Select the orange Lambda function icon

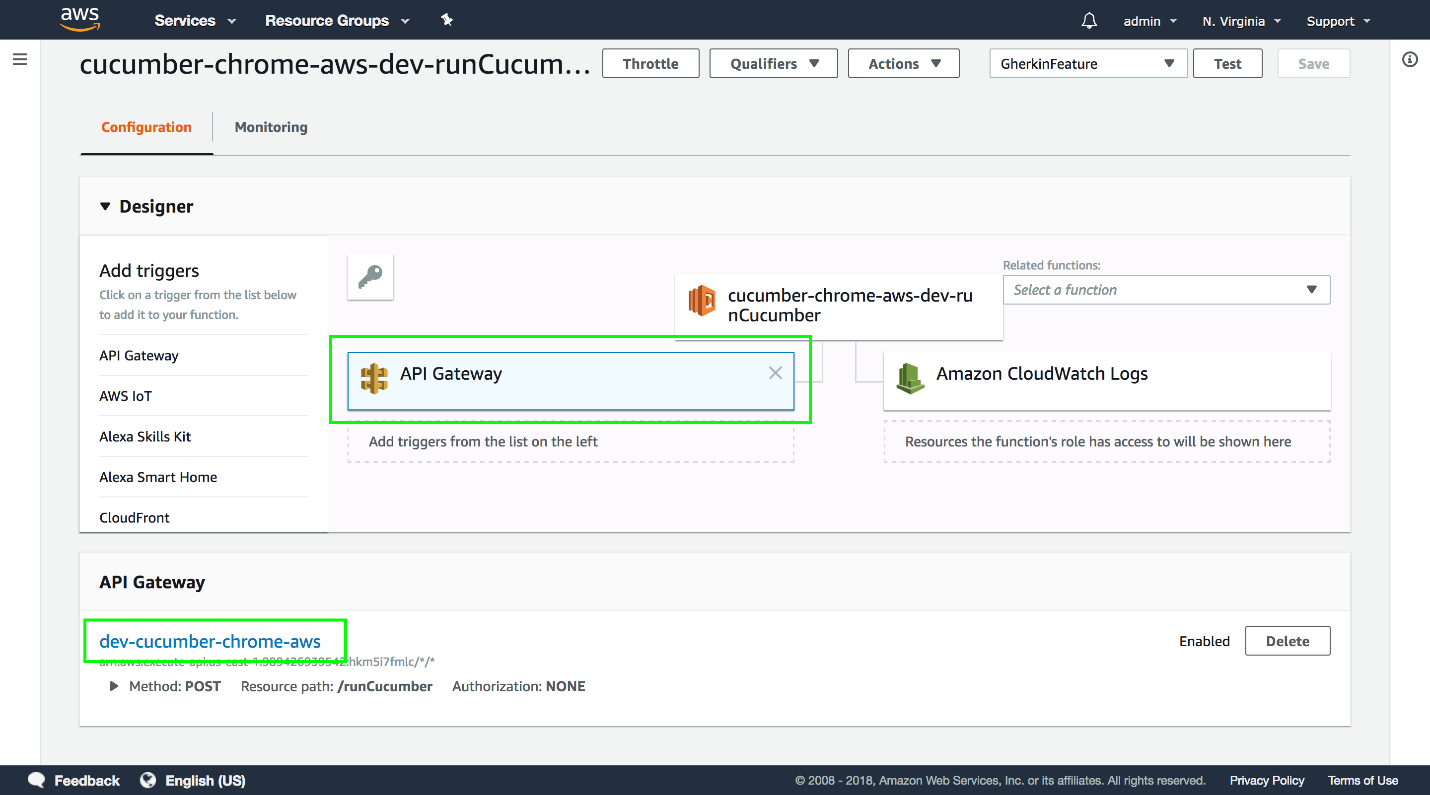click(x=702, y=300)
